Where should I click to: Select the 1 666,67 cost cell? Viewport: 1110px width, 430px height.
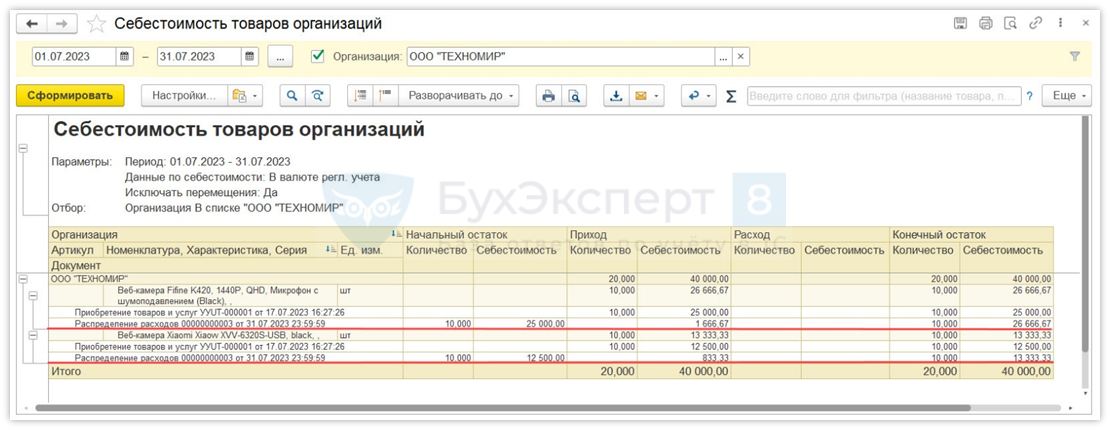(684, 323)
